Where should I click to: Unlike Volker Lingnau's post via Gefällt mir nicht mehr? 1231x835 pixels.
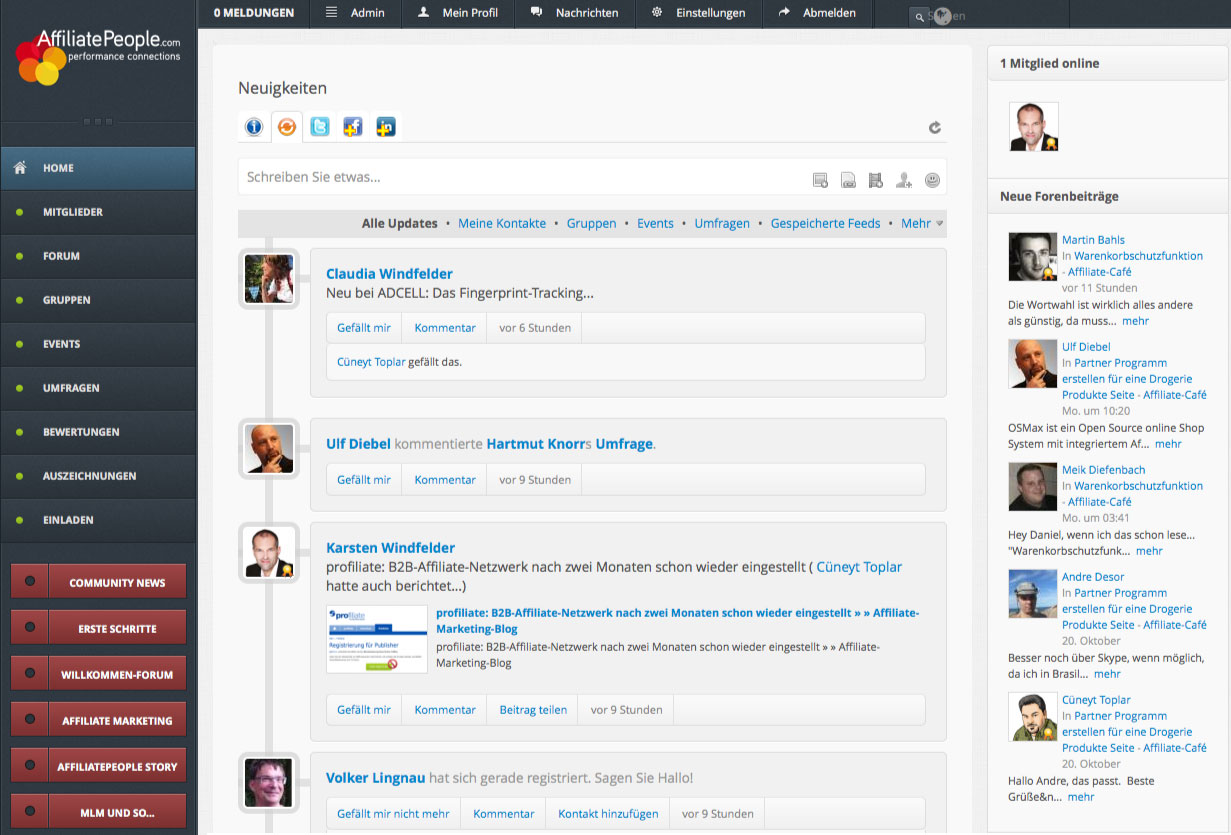click(x=393, y=814)
